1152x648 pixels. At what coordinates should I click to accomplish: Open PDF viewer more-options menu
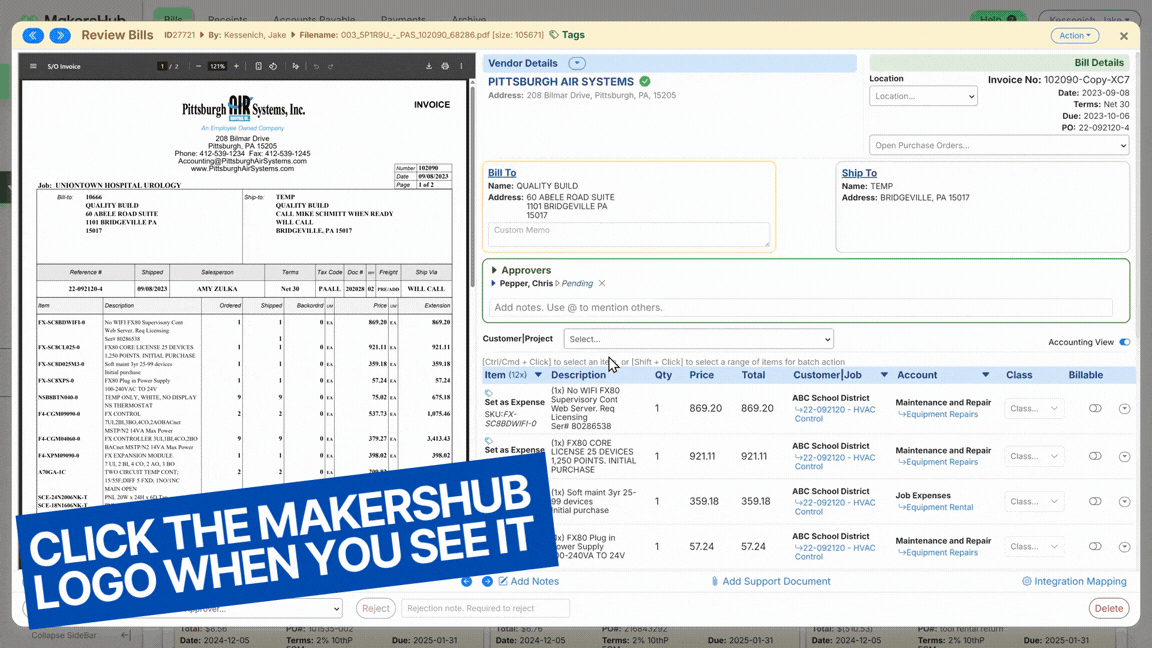[x=461, y=66]
